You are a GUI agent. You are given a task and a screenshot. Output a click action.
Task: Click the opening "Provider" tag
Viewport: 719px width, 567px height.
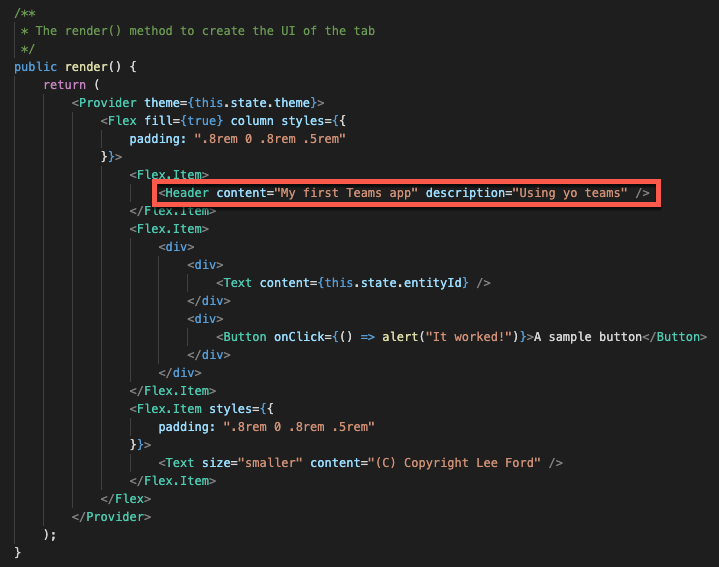tap(104, 103)
